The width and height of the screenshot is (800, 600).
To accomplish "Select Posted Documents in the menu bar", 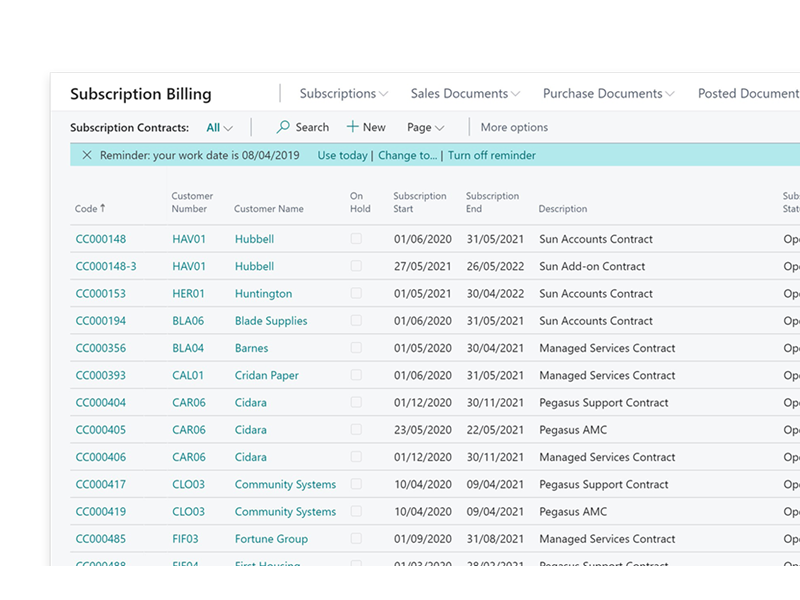I will tap(748, 93).
